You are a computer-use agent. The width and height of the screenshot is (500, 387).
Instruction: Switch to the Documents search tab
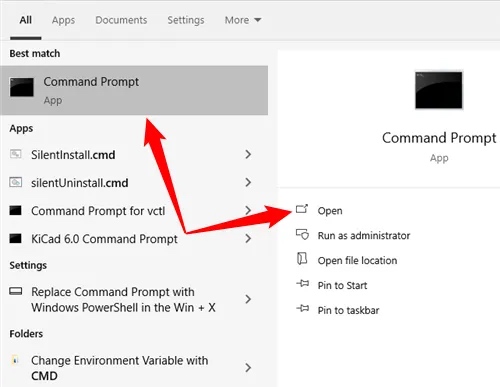coord(121,20)
